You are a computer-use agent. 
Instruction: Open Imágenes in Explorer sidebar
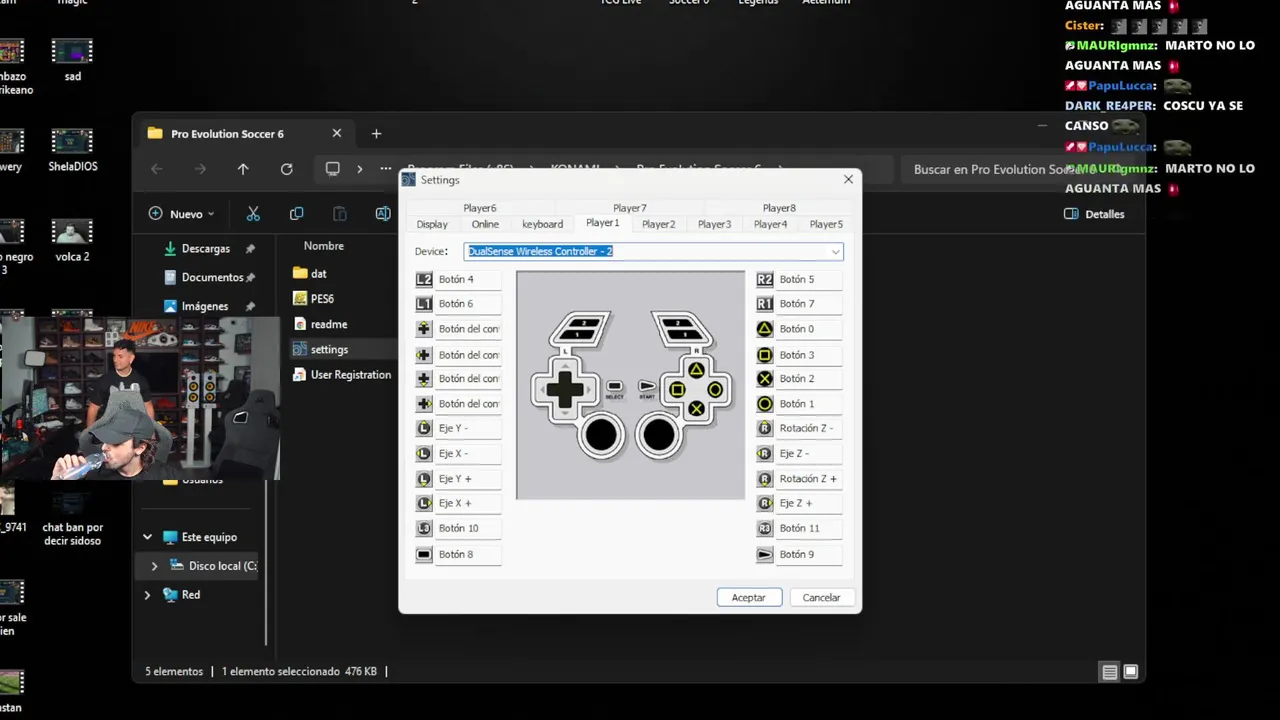coord(205,306)
